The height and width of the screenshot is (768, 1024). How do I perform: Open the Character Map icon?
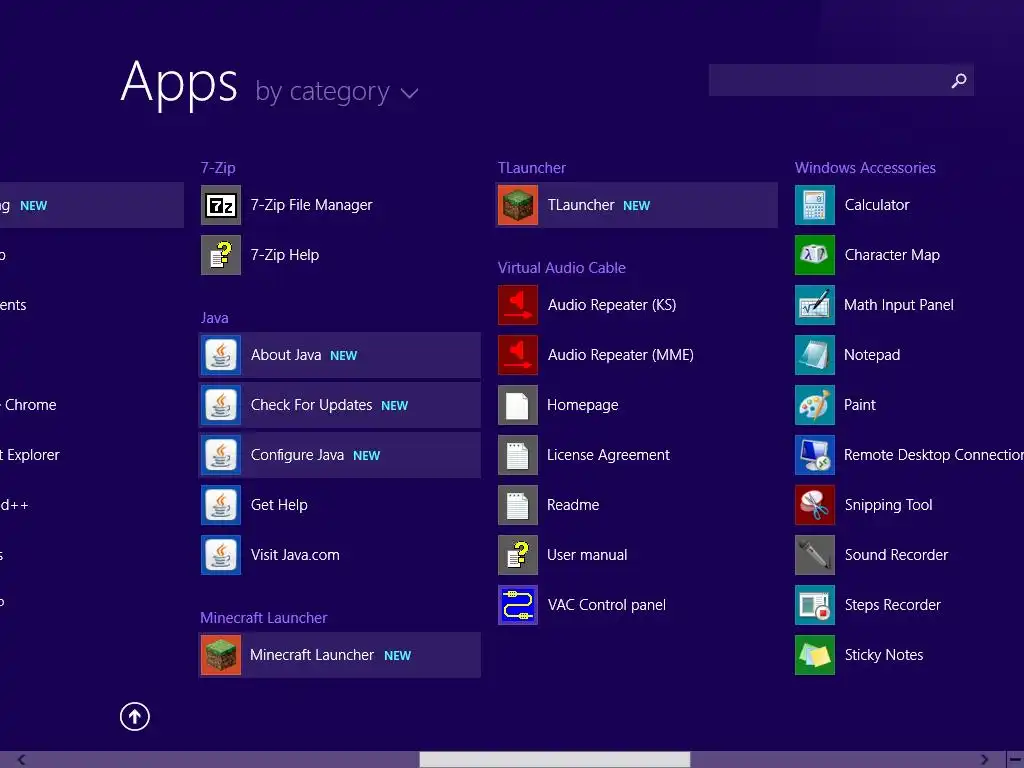click(815, 255)
